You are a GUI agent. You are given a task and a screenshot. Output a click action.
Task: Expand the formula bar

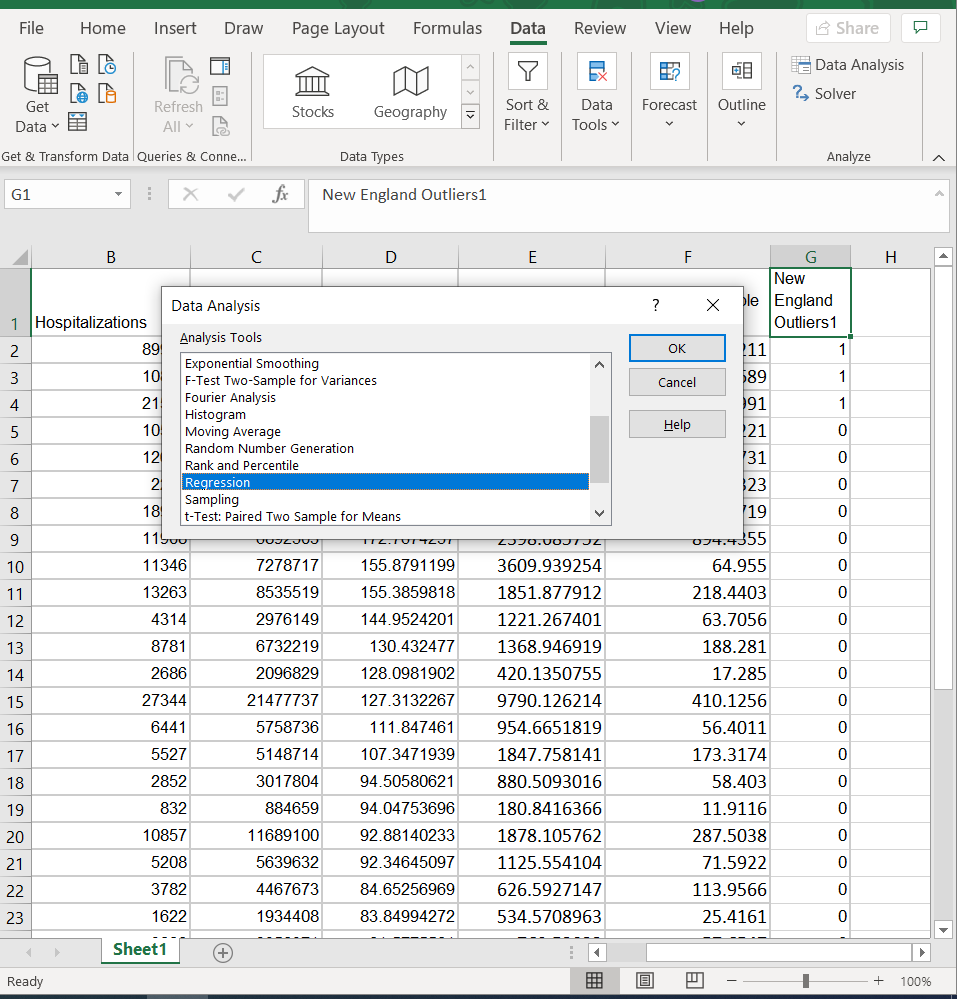[x=939, y=194]
